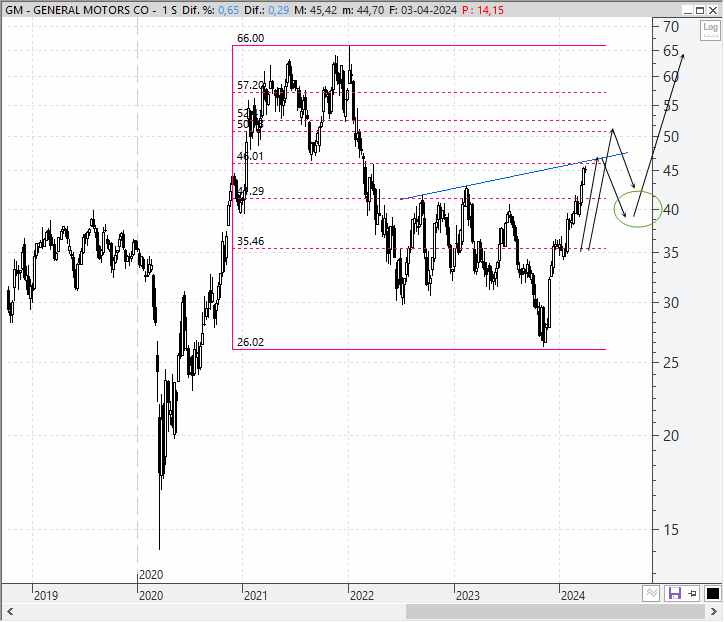This screenshot has height=622, width=724.
Task: Click the 45 price axis label
Action: [x=671, y=171]
